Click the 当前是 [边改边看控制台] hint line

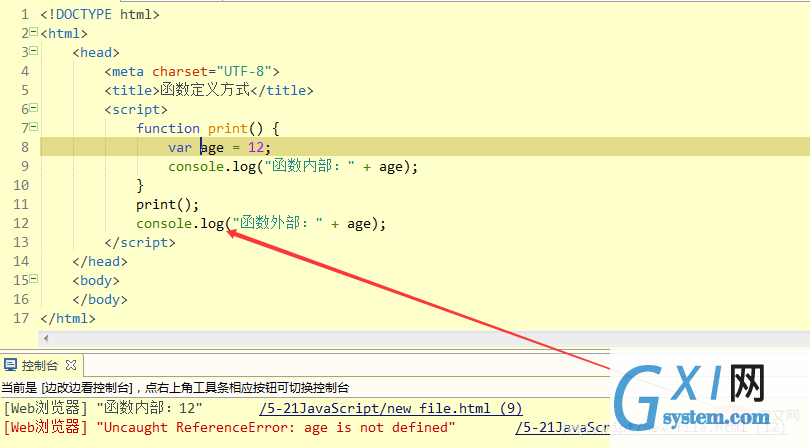click(x=175, y=388)
